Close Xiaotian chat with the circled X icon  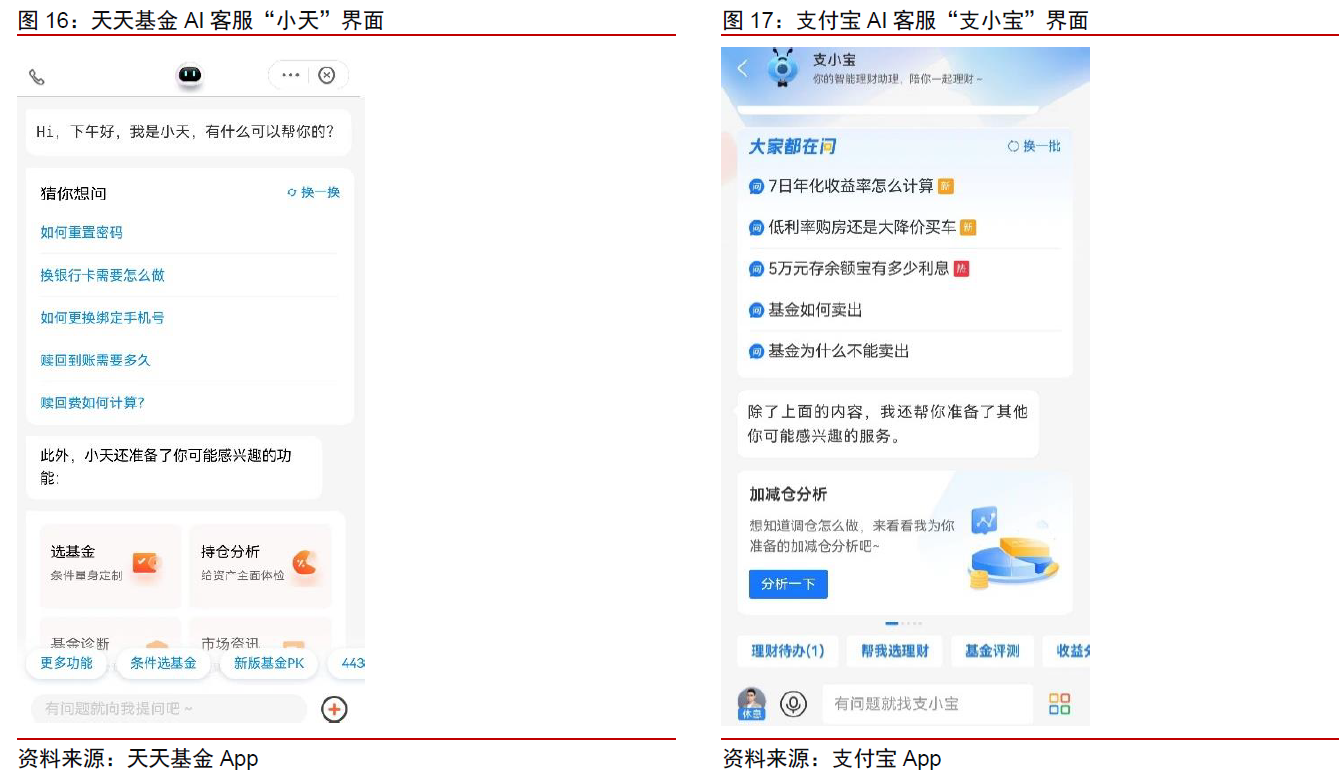(x=327, y=75)
